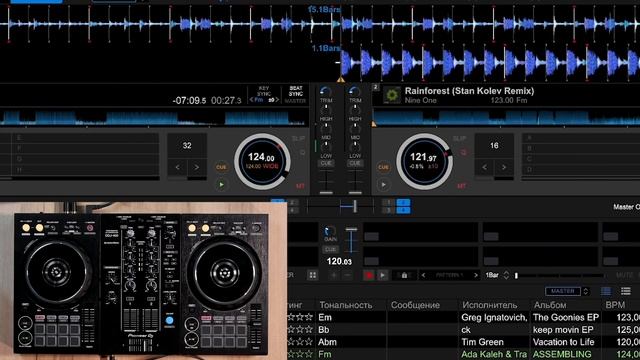Beat jump forward on deck 2 (16 beats)
640x360 pixels.
click(504, 167)
